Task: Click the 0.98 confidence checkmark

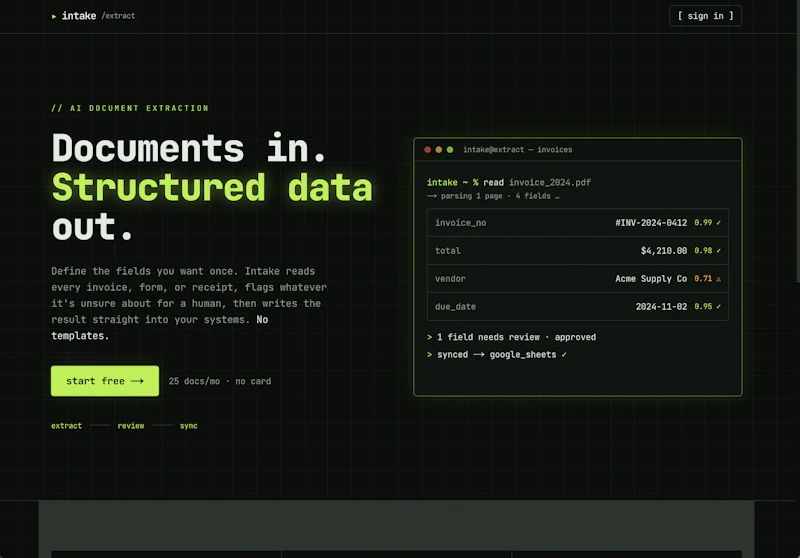Action: coord(718,250)
